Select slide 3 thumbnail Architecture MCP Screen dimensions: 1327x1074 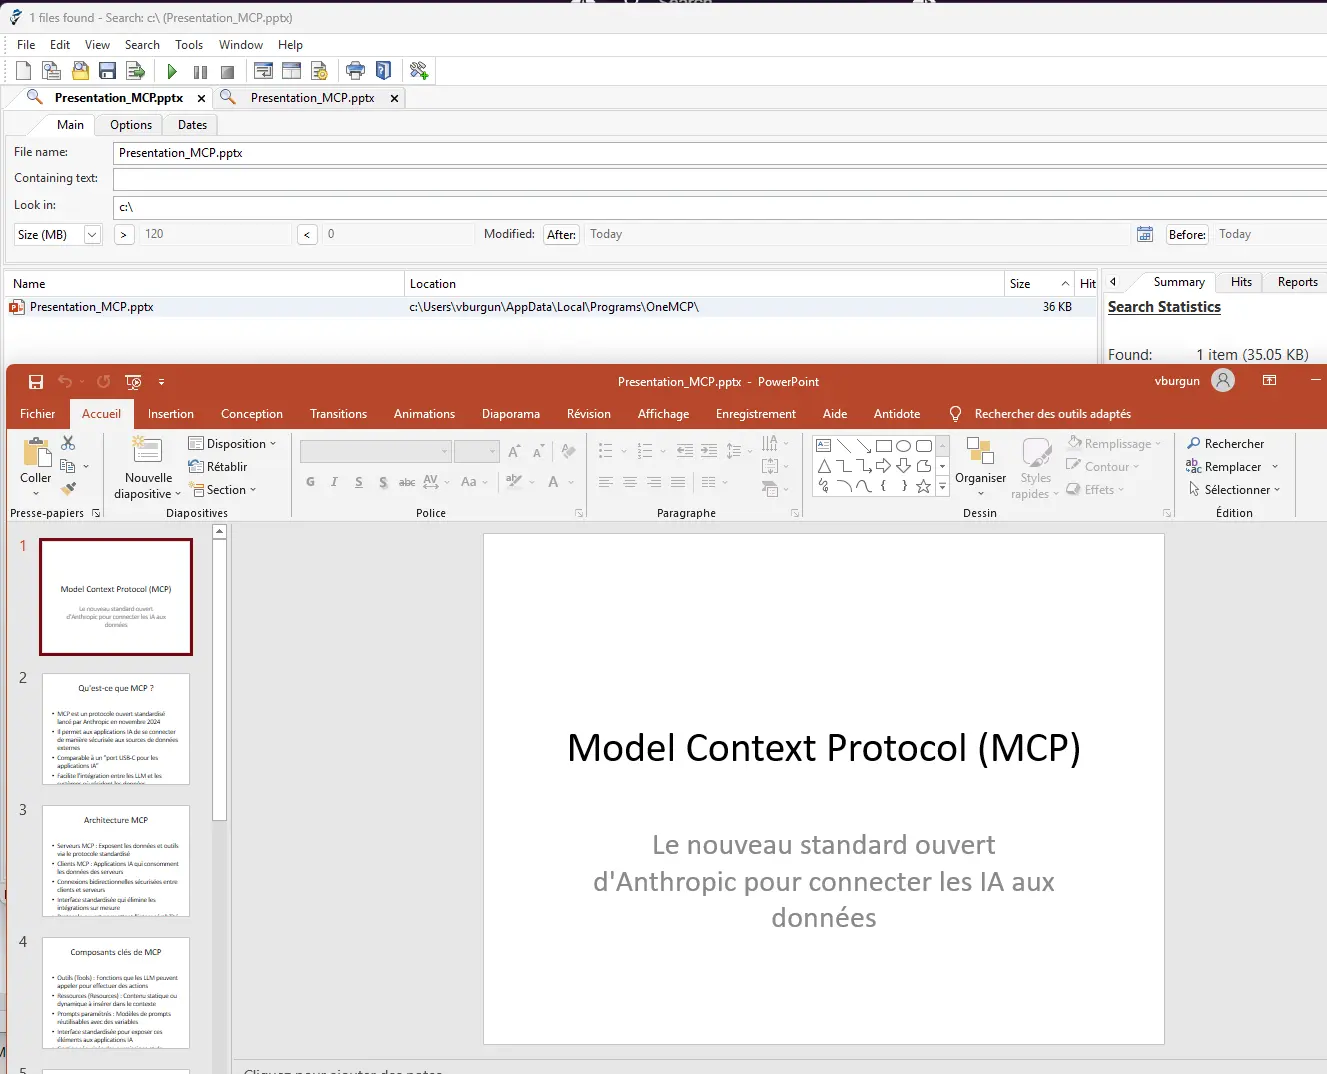116,861
